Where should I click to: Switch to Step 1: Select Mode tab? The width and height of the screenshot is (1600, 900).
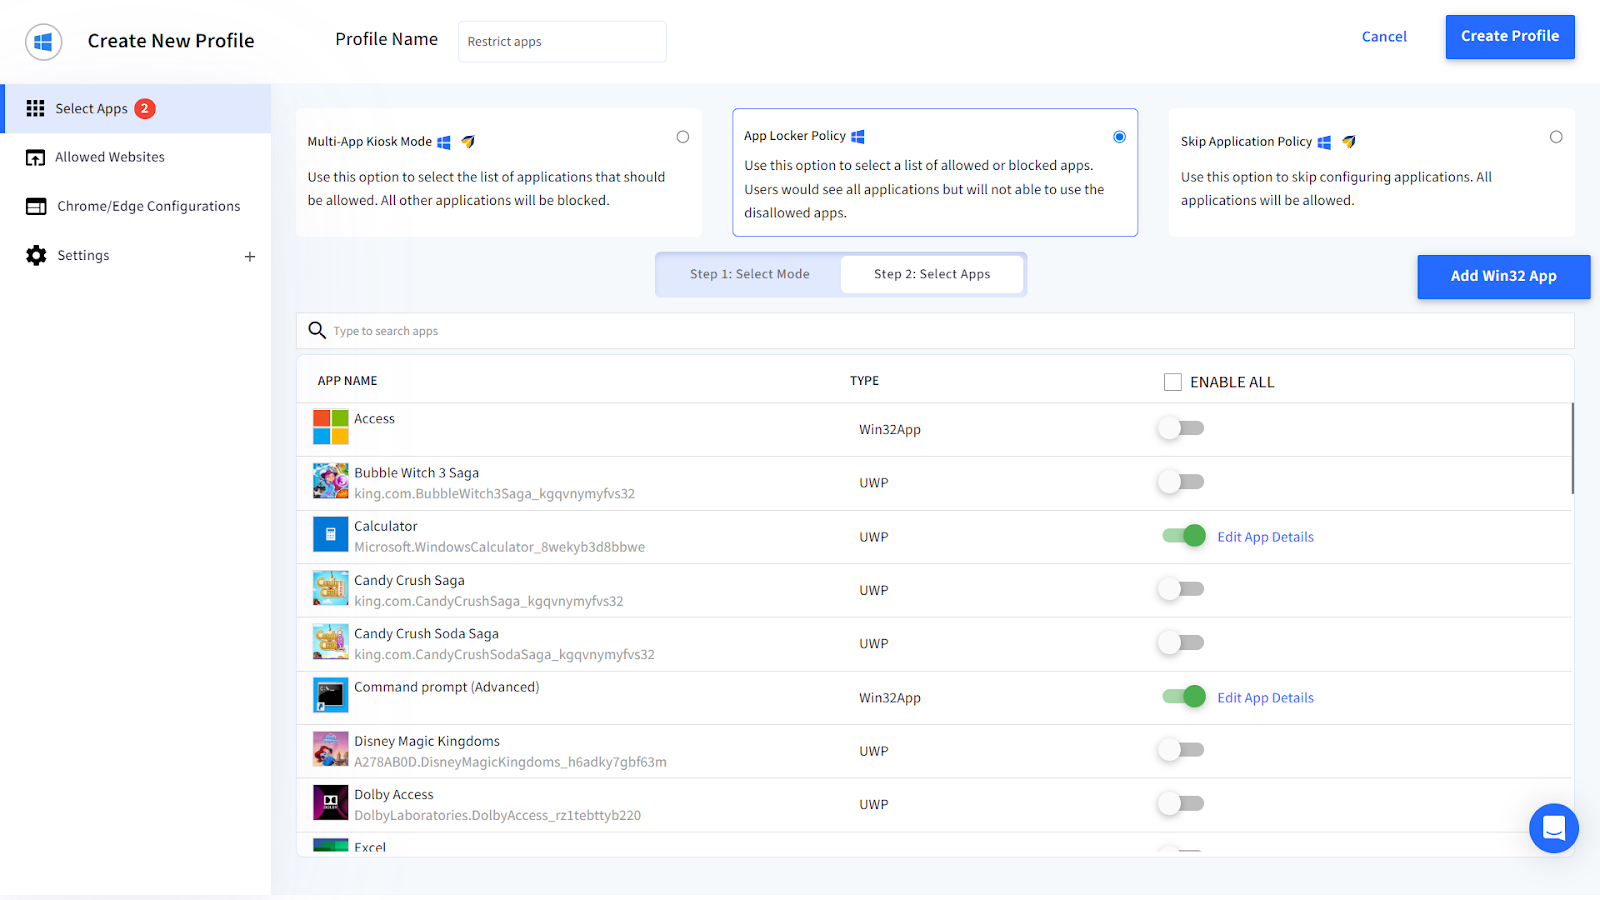pos(748,273)
